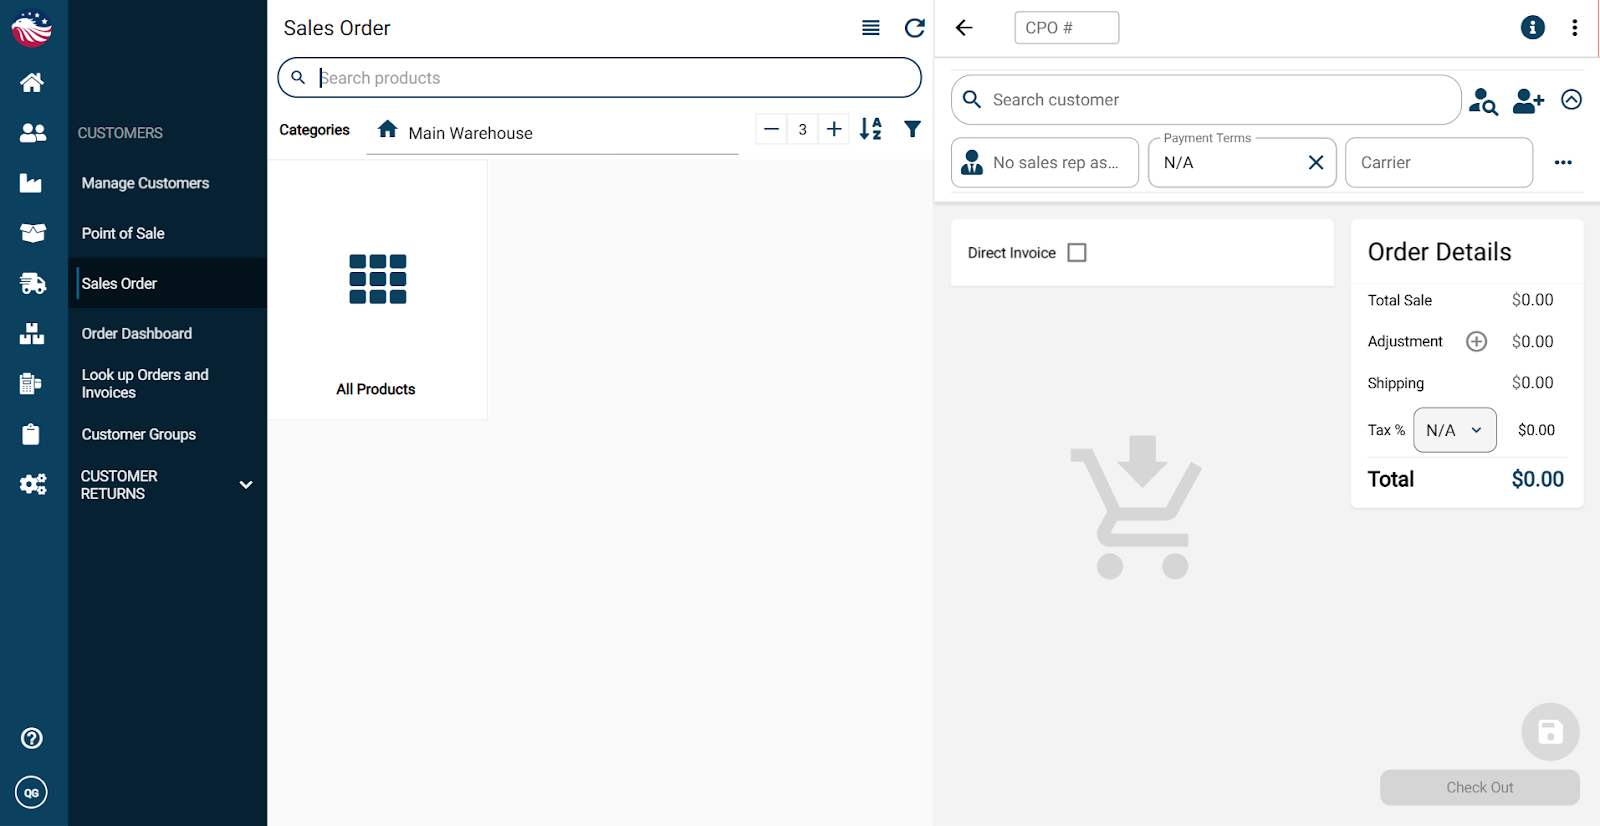Click the Total amount $0.00
Image resolution: width=1600 pixels, height=826 pixels.
1538,479
